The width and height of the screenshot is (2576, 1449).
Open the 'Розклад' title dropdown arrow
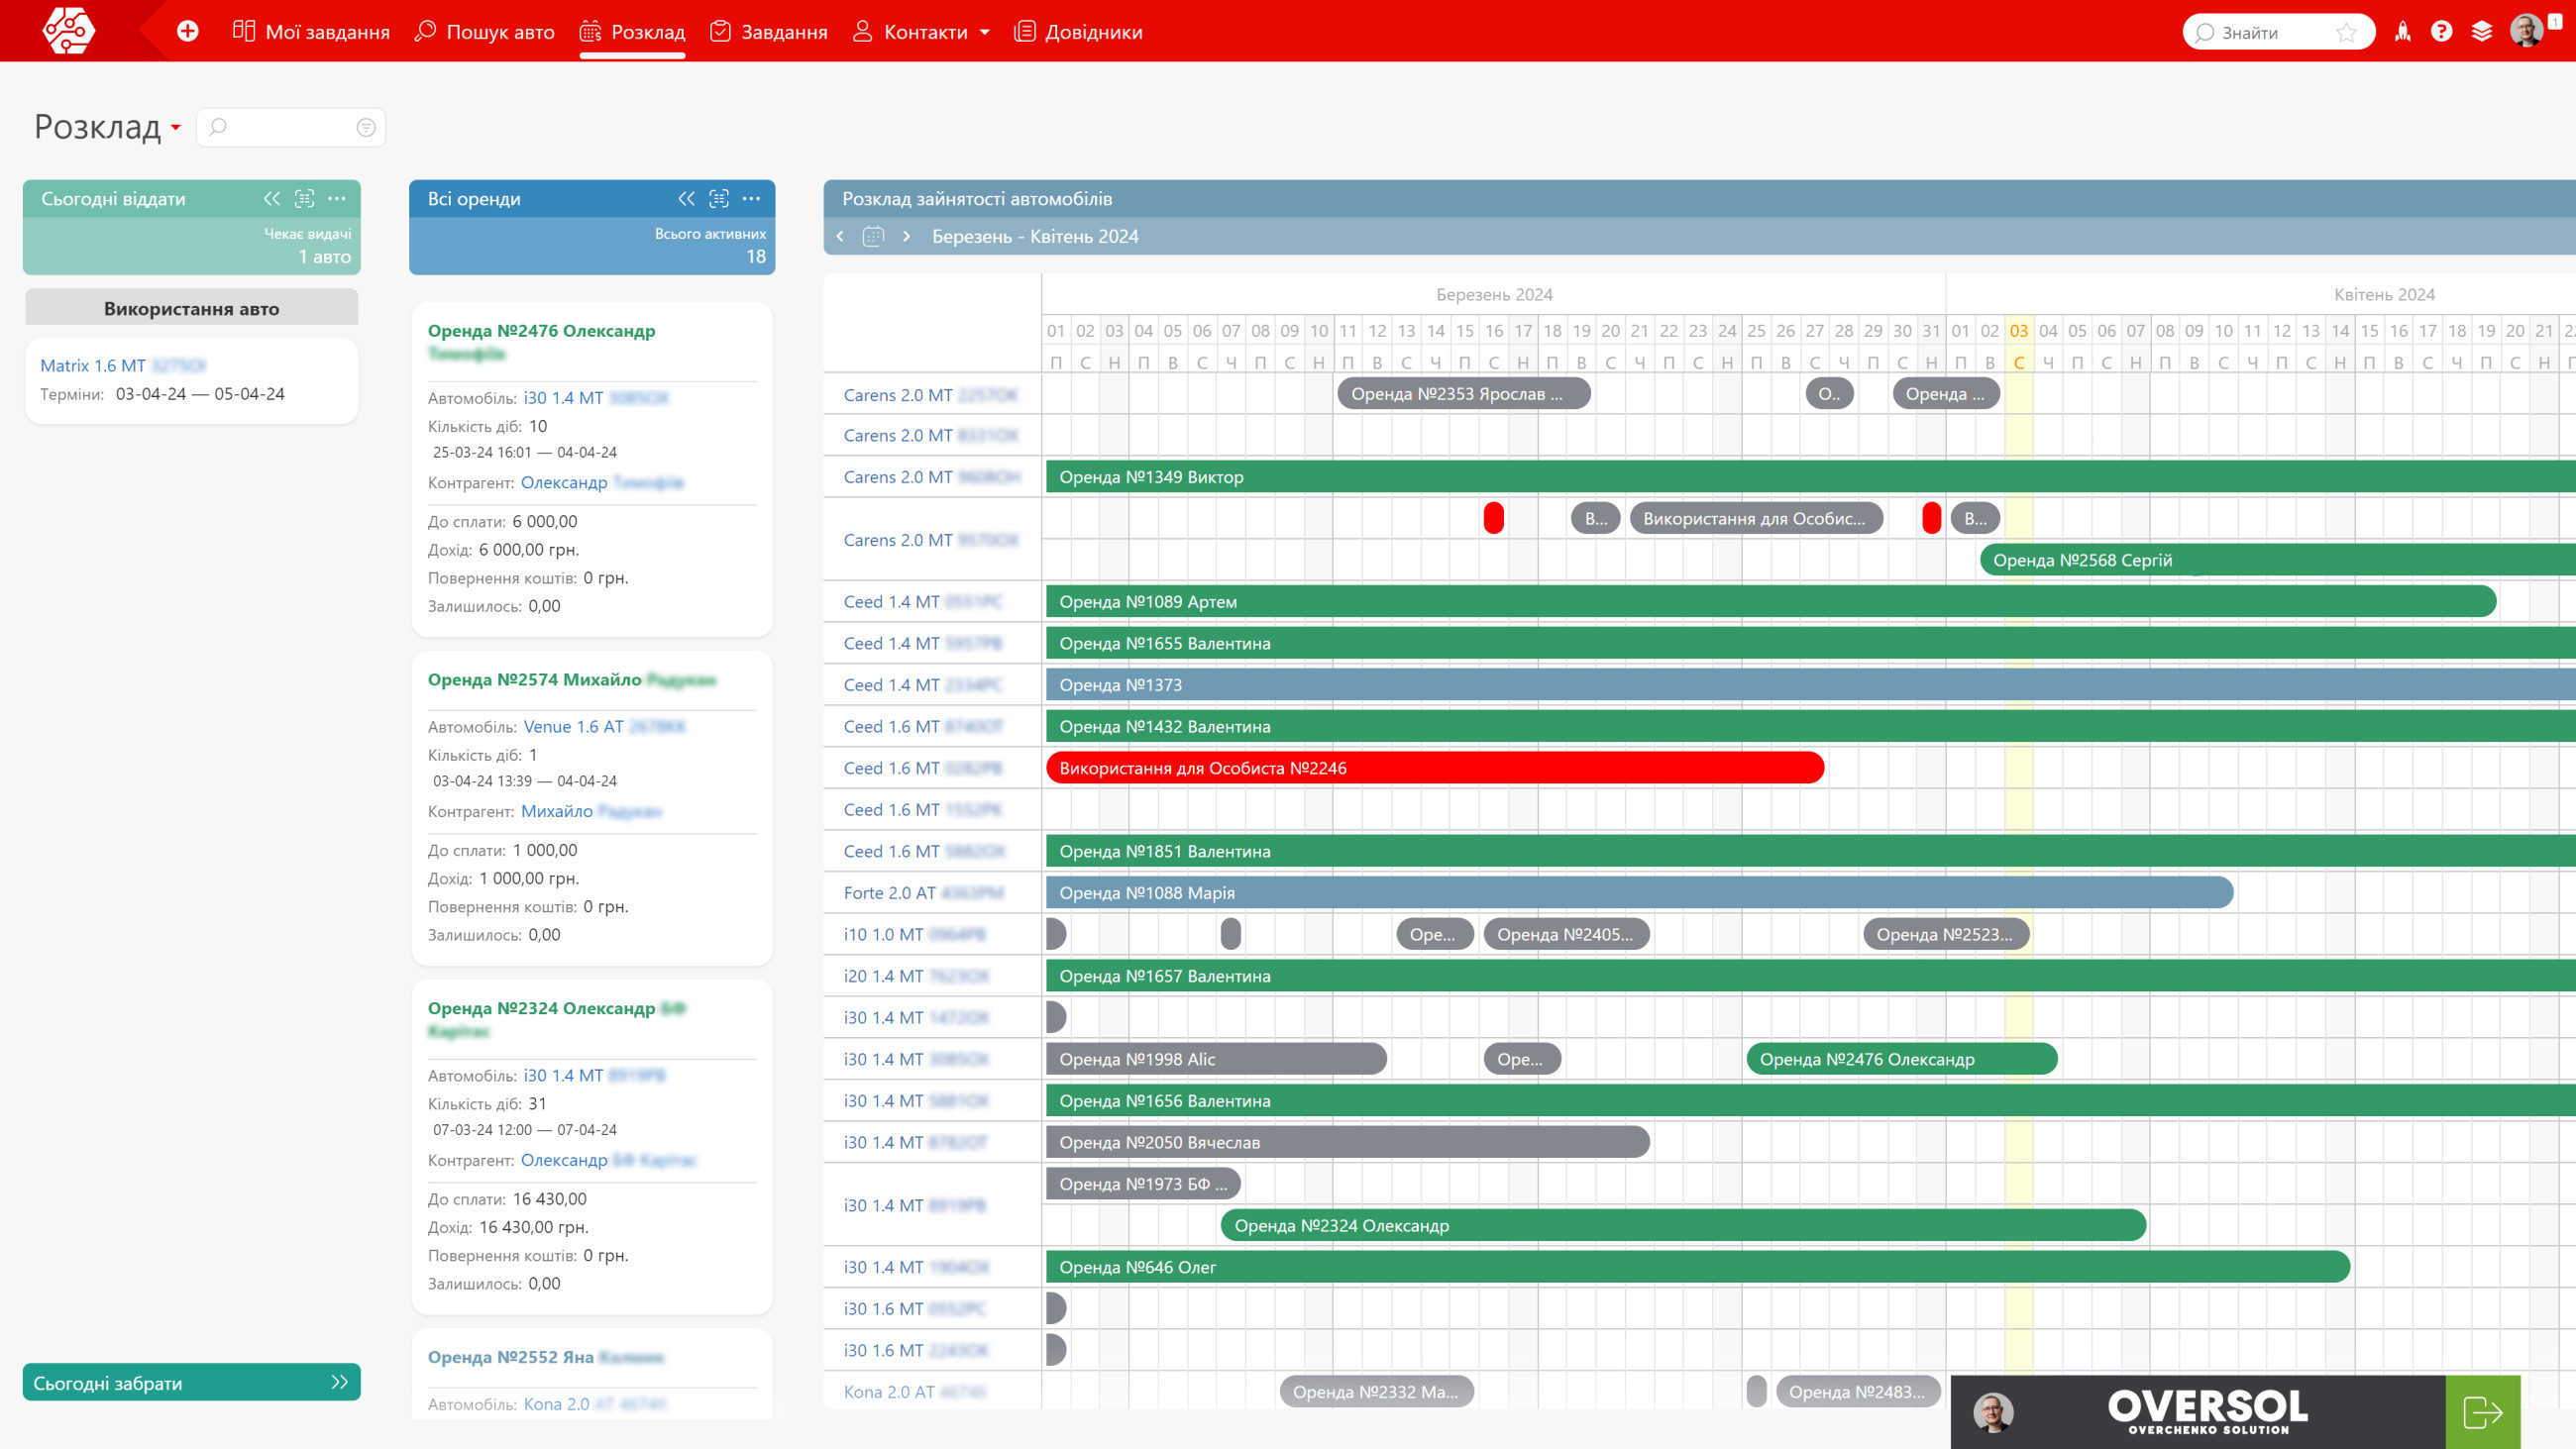(x=176, y=127)
